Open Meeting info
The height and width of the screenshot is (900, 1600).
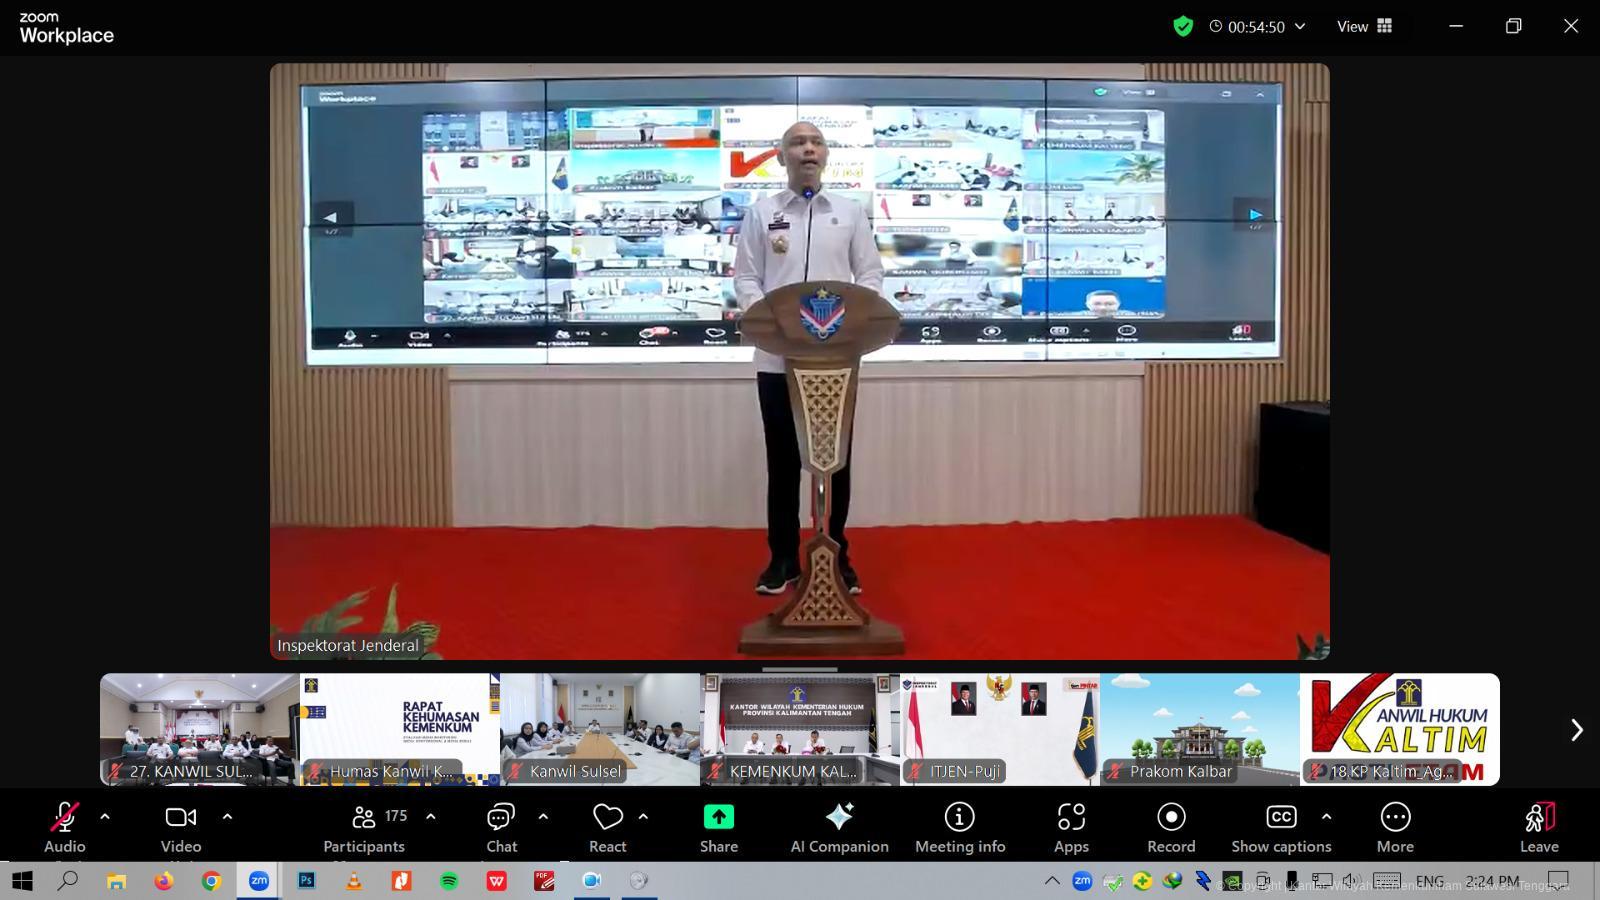959,828
